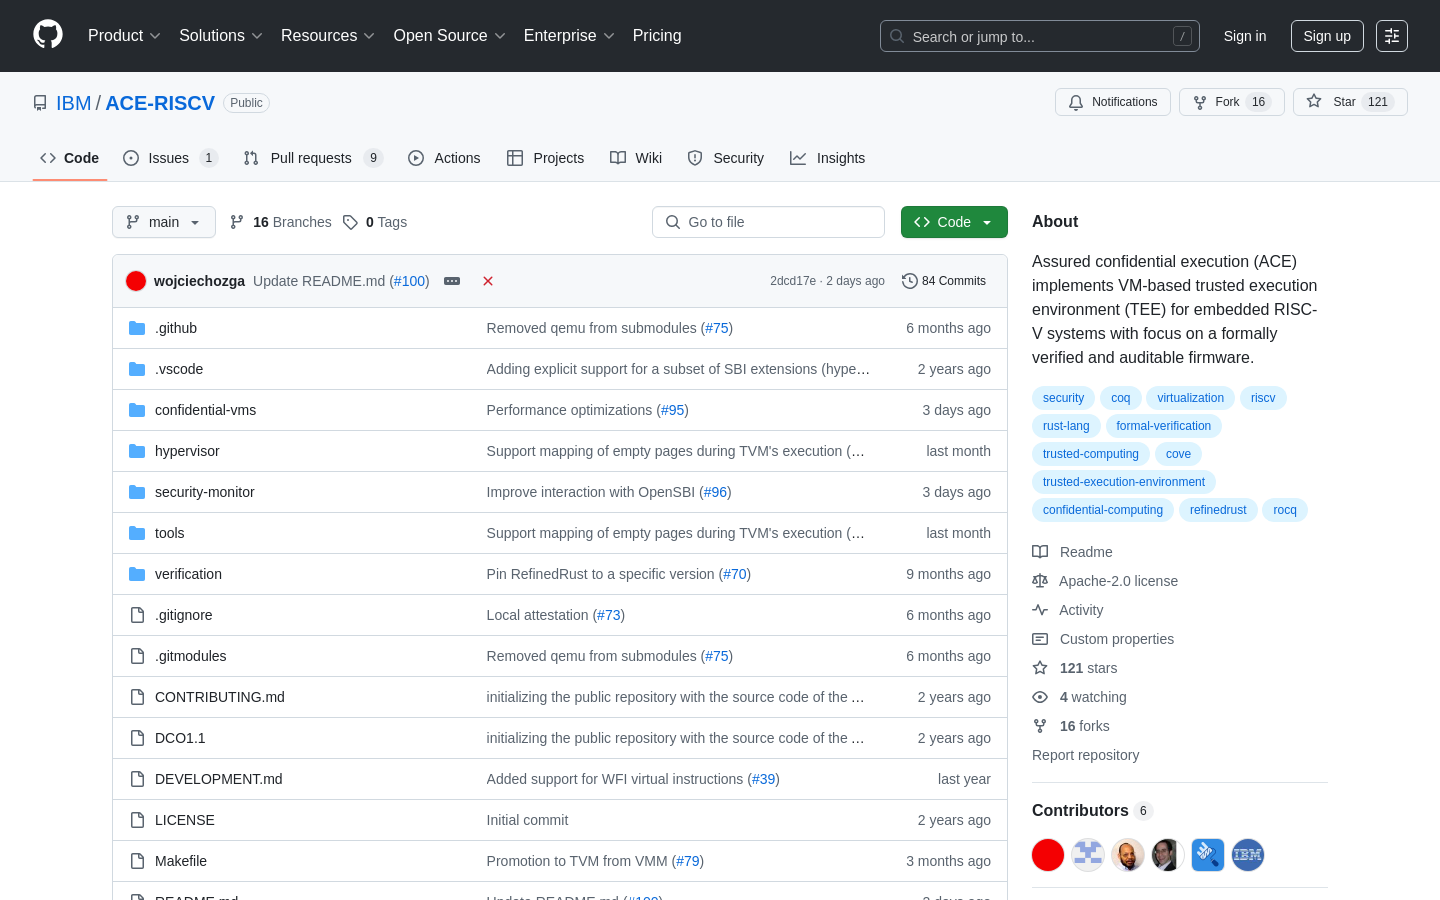1440x900 pixels.
Task: Open pull request #100 link
Action: click(410, 281)
